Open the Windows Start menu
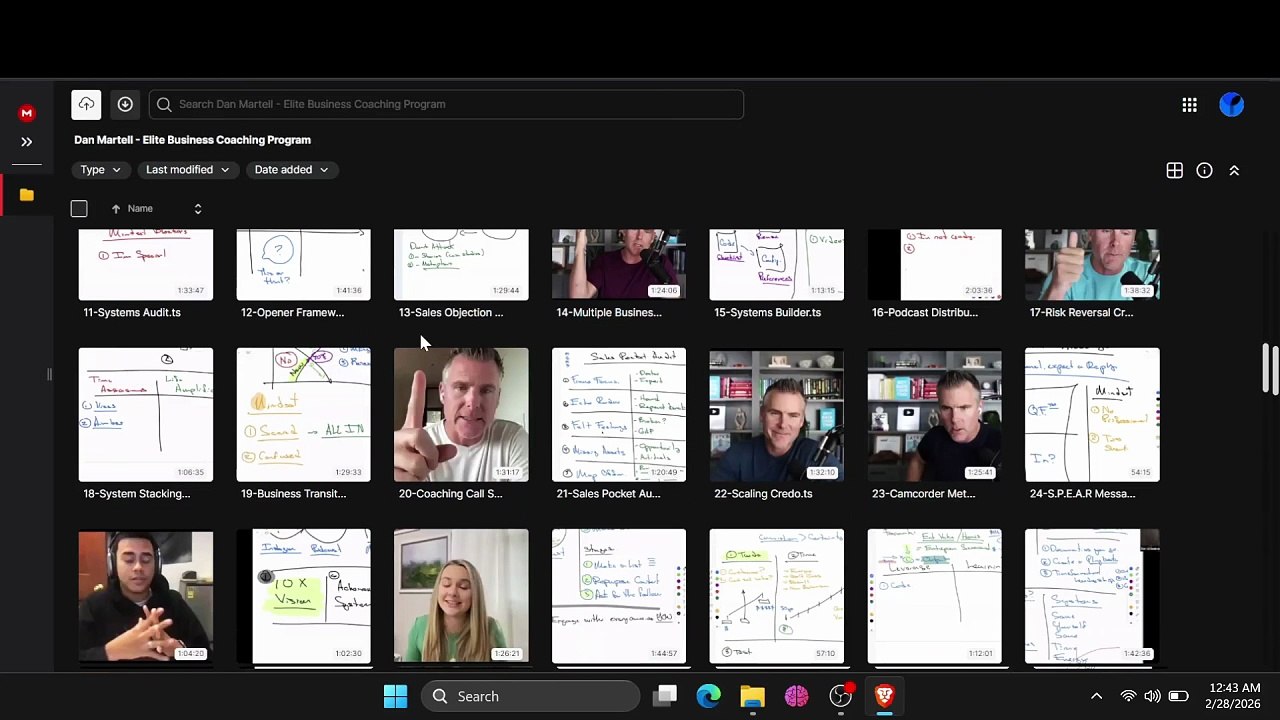Viewport: 1280px width, 720px height. pyautogui.click(x=396, y=696)
